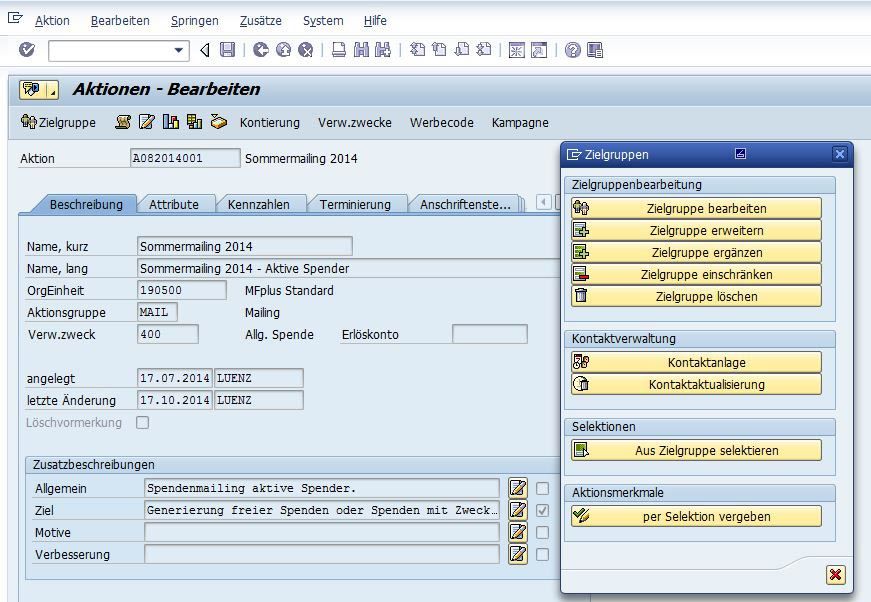Viewport: 871px width, 602px height.
Task: Click the yellow Exit arrow icon
Action: coord(283,50)
